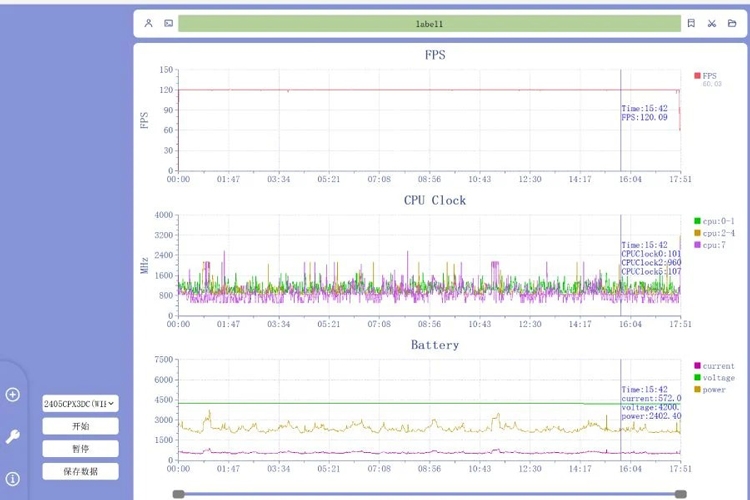Screen dimensions: 750x500
Task: Toggle the current series in Battery legend
Action: click(714, 366)
